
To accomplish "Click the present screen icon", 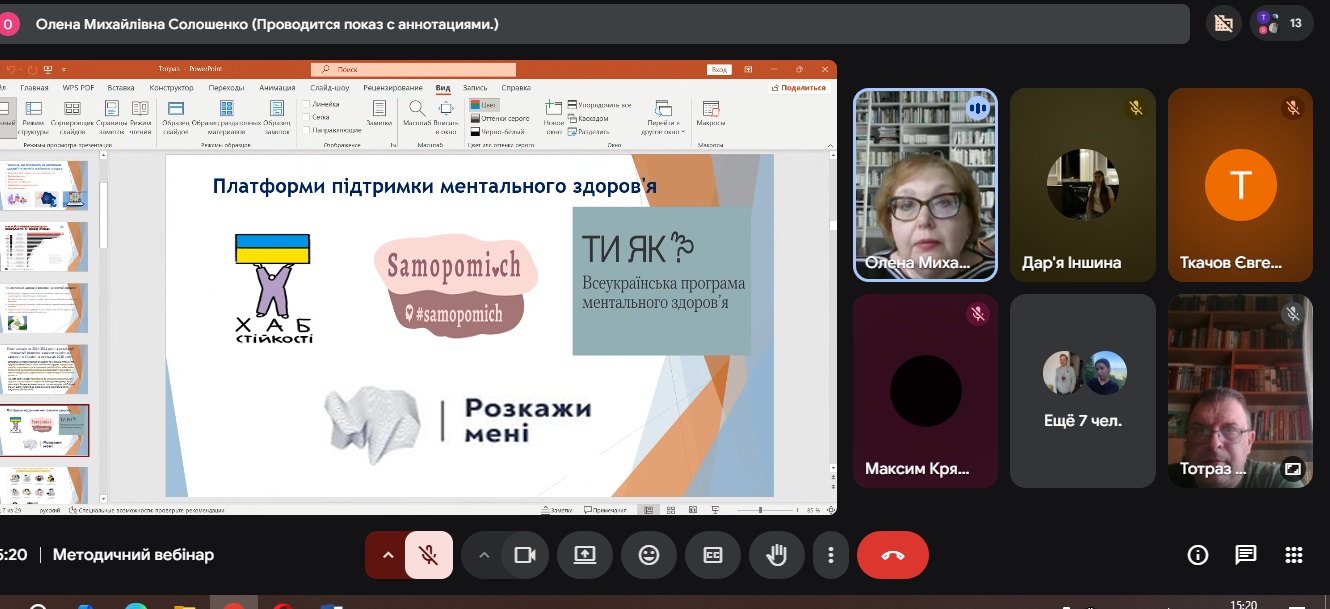I will (585, 555).
